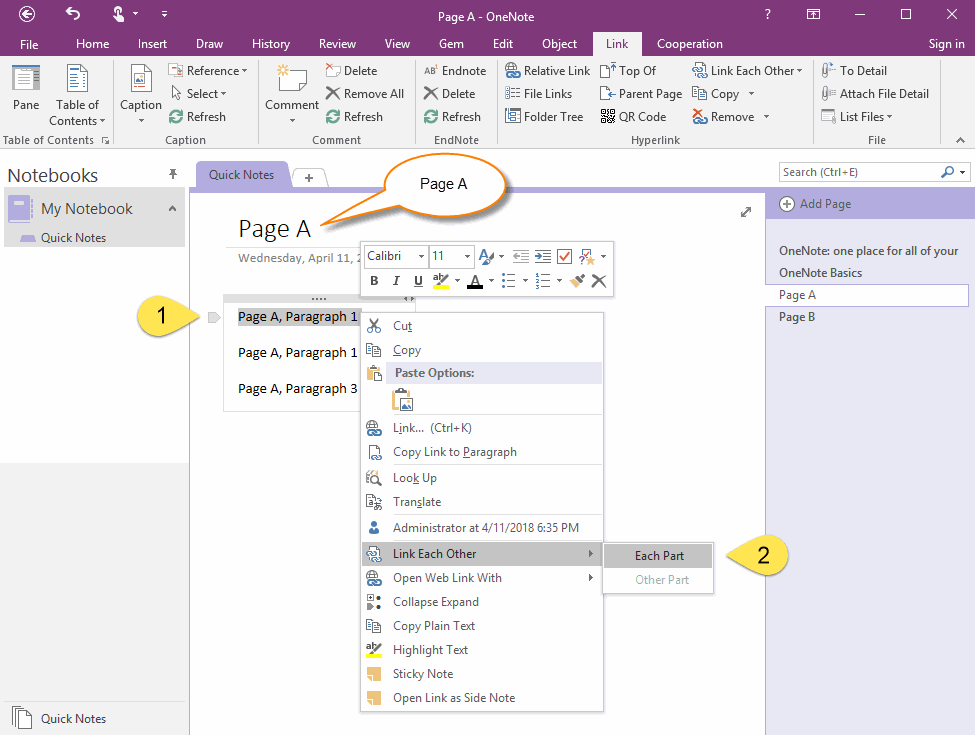Select Open Web Link With menu item

coord(482,578)
